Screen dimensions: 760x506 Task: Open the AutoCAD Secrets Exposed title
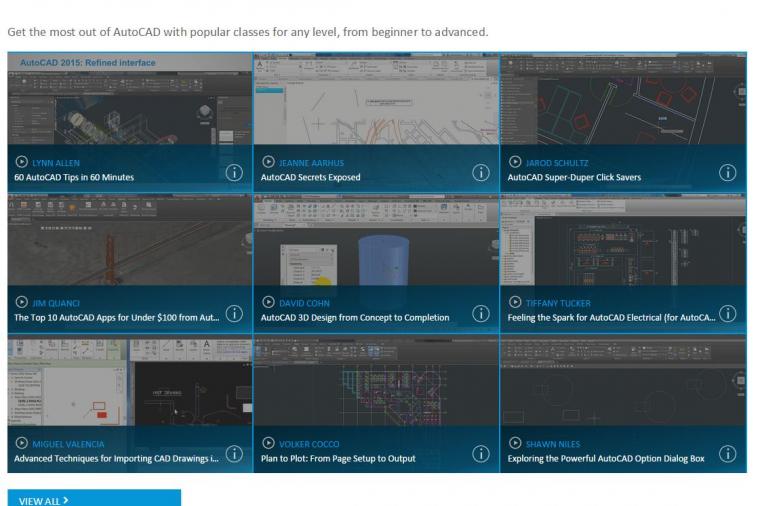tap(311, 177)
